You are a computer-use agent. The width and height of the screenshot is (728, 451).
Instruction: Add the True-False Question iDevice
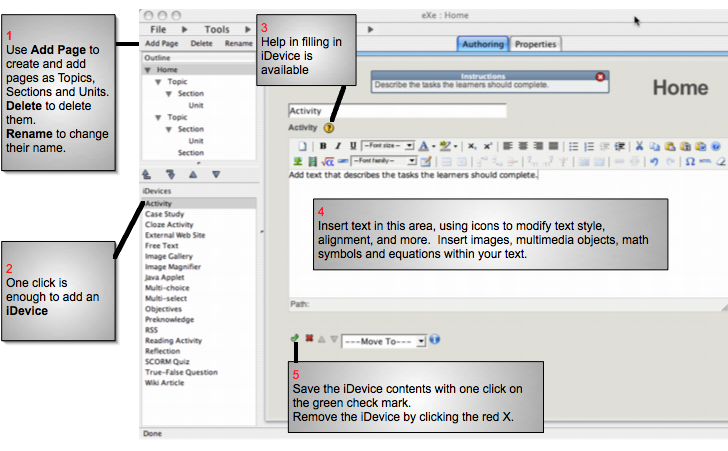point(181,373)
